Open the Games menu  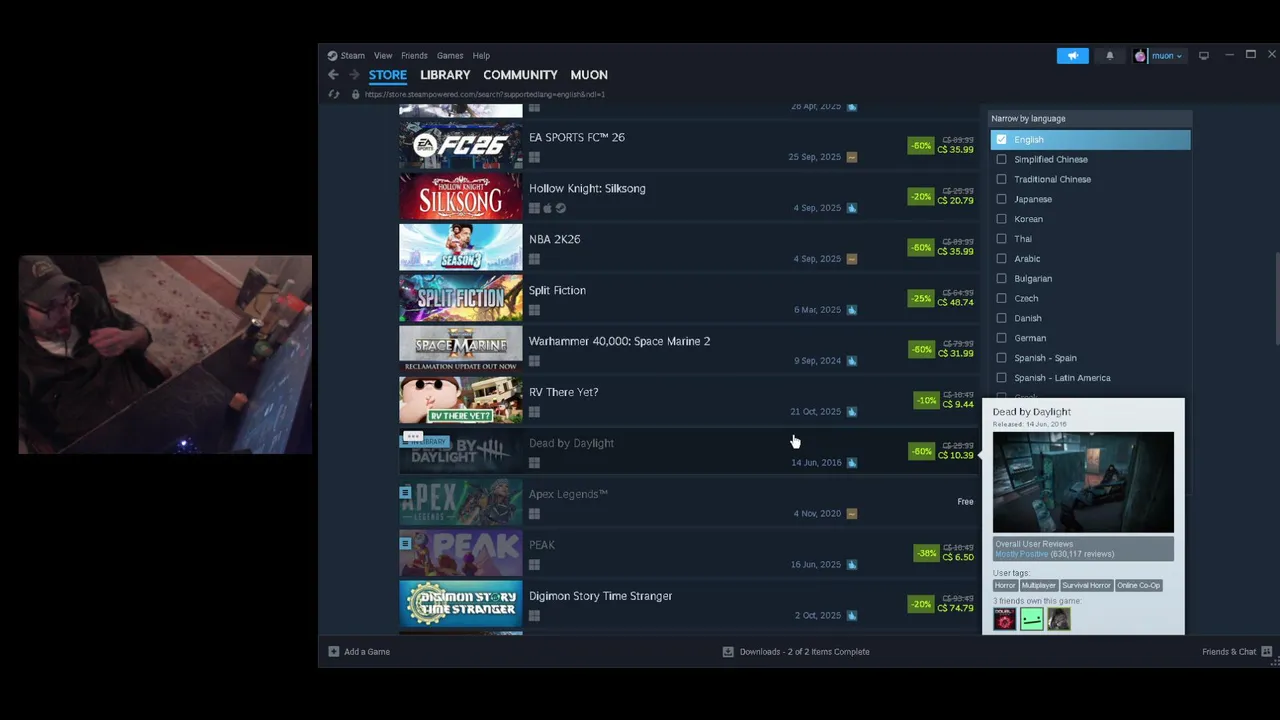coord(450,56)
